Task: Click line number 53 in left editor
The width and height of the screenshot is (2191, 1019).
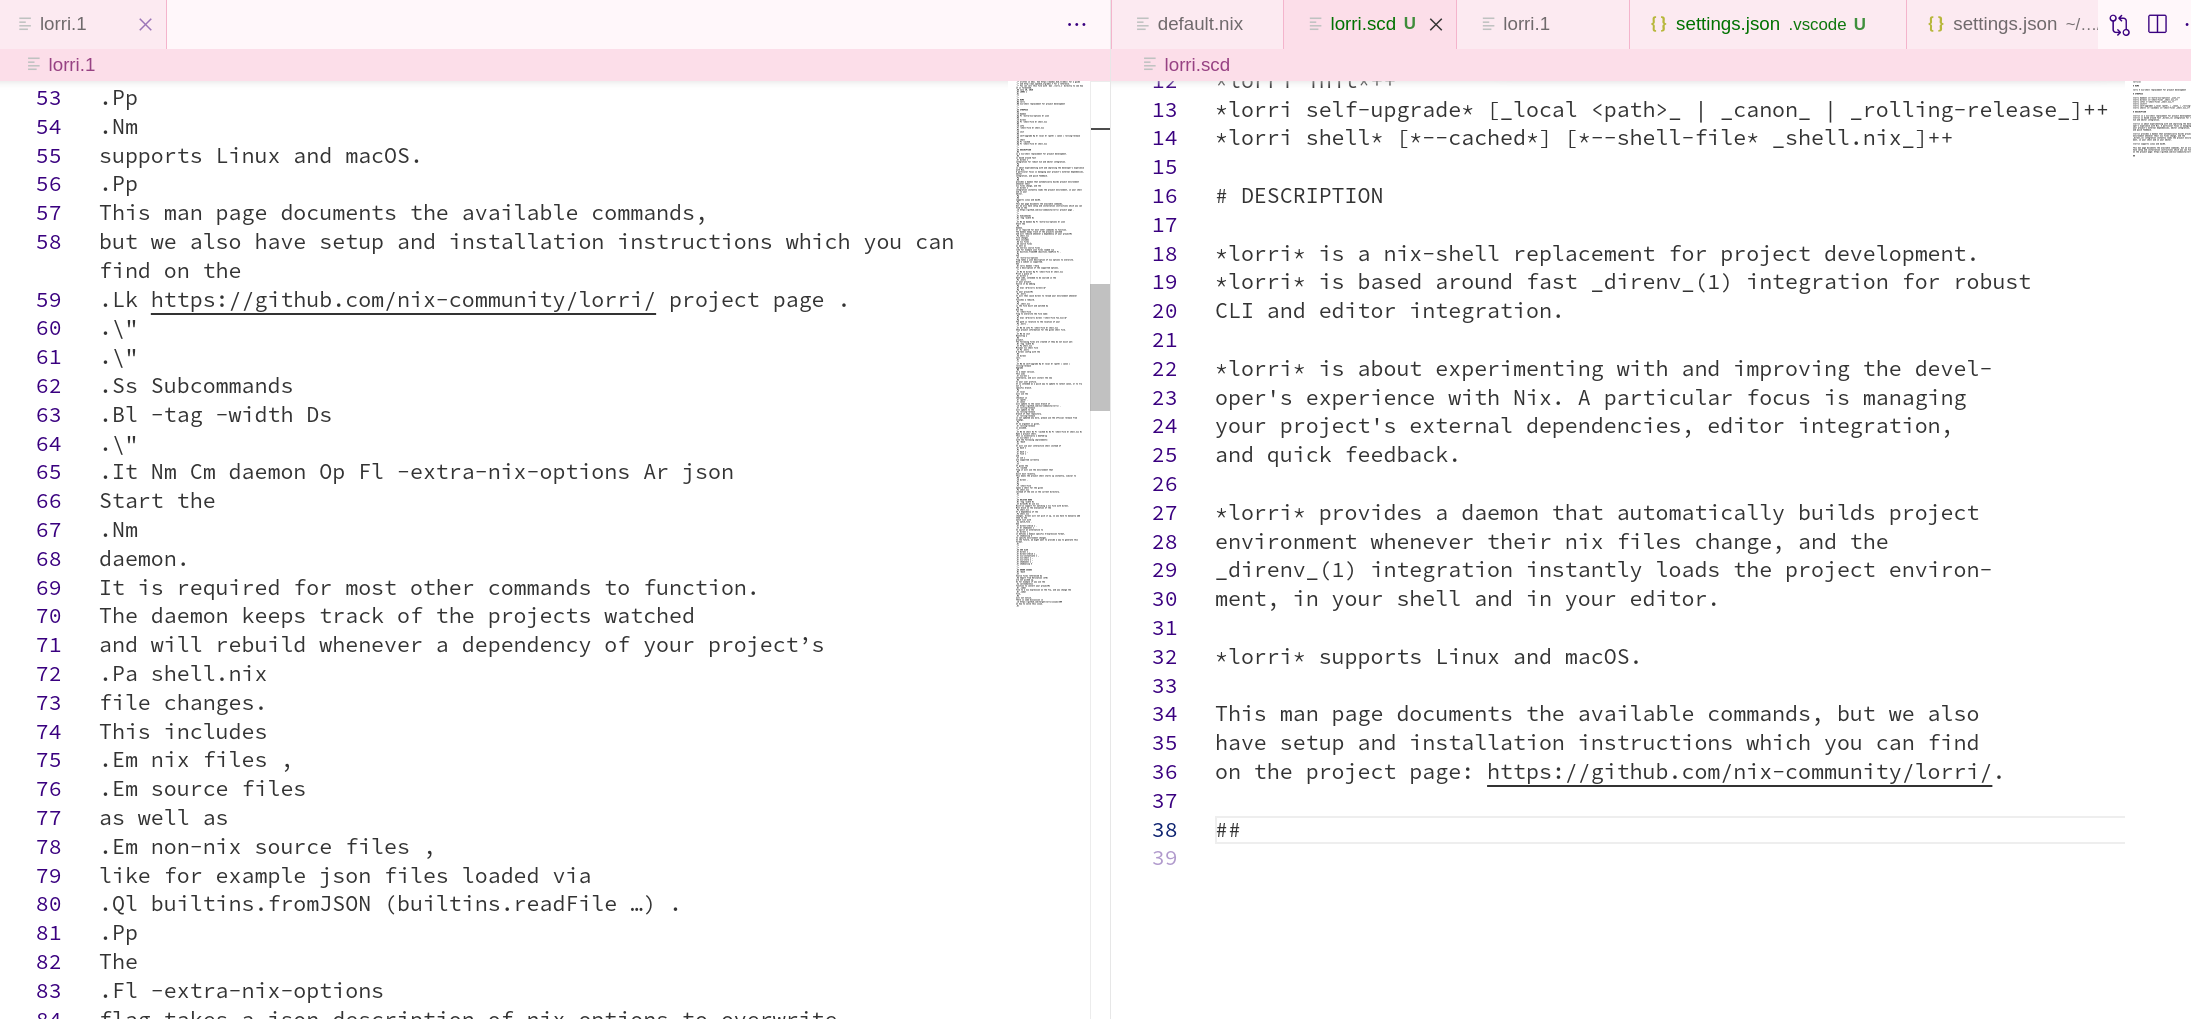Action: coord(49,98)
